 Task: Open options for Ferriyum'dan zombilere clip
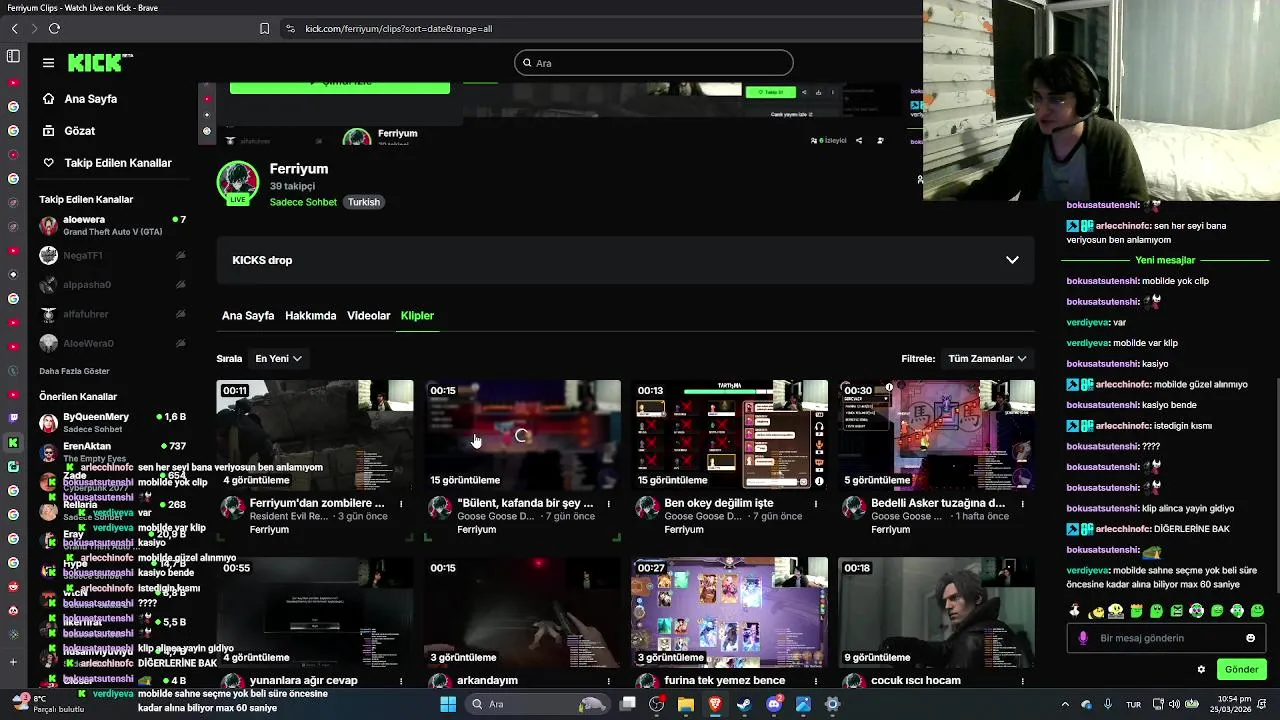click(x=401, y=504)
